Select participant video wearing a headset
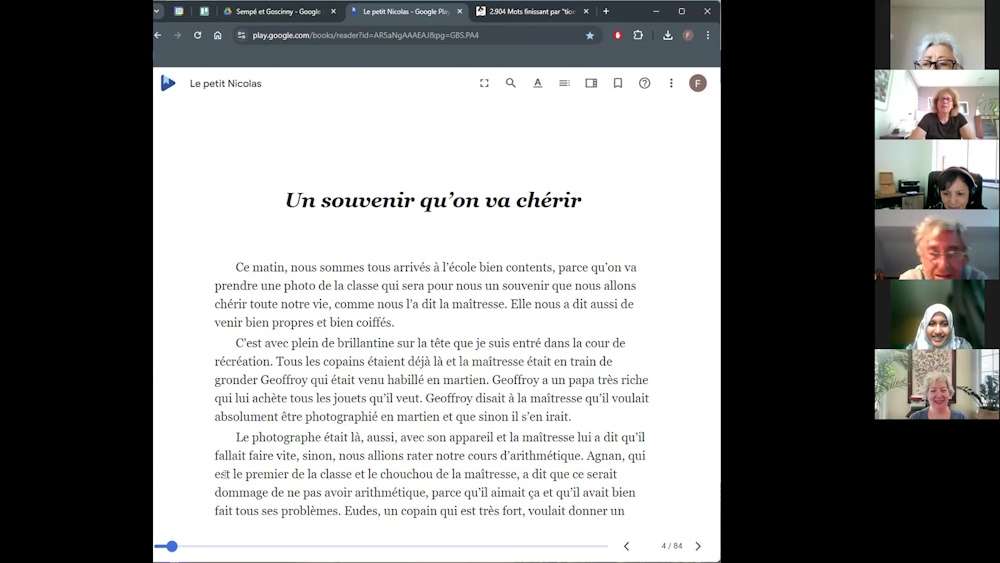1000x563 pixels. pyautogui.click(x=937, y=174)
